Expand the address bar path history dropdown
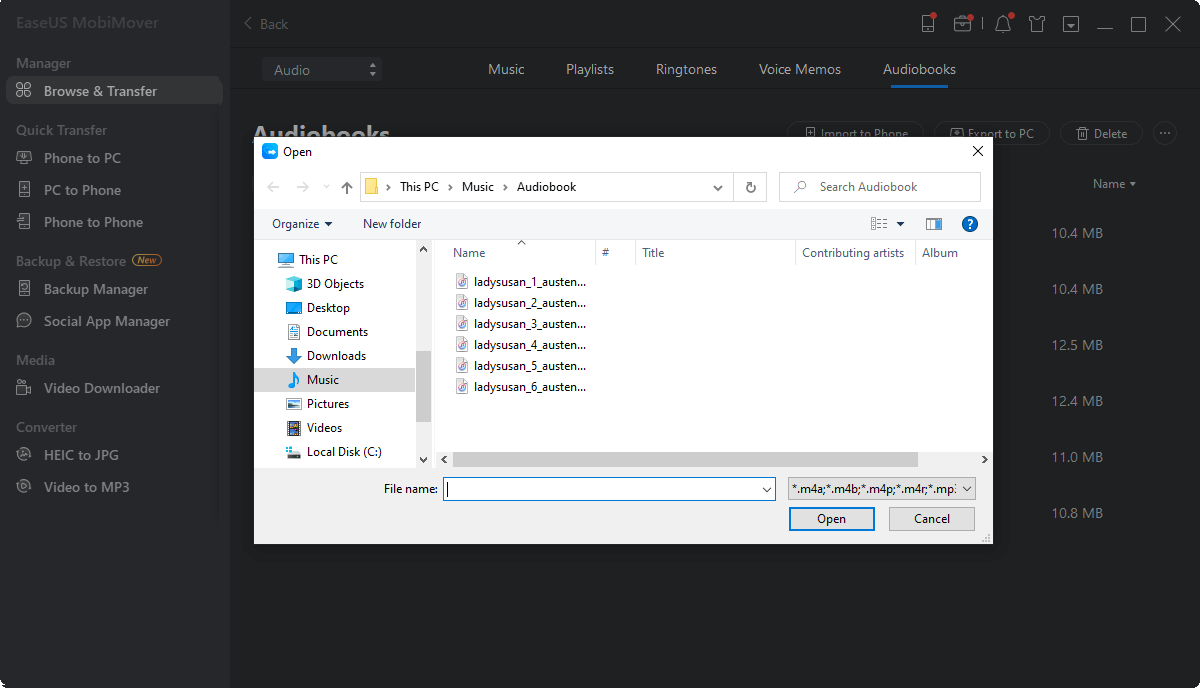The width and height of the screenshot is (1200, 688). [x=718, y=187]
